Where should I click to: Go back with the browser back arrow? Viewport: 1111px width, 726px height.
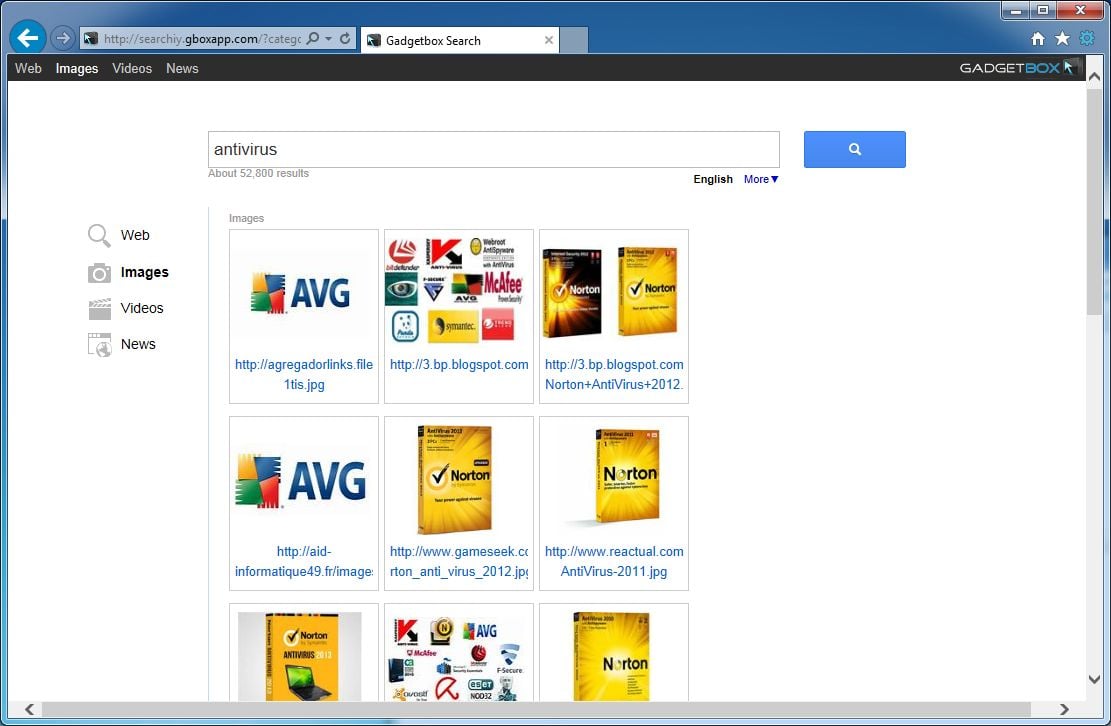pos(28,38)
